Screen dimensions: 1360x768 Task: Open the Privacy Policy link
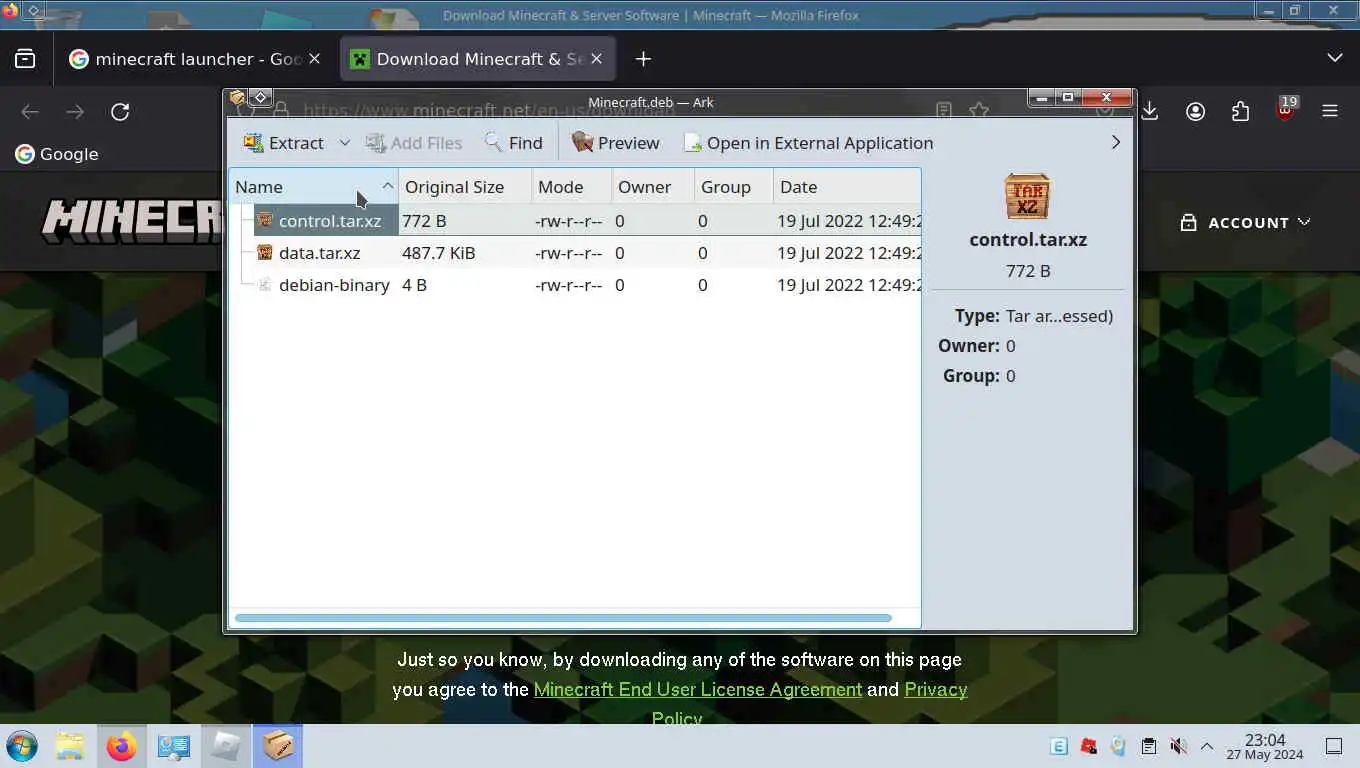click(935, 690)
